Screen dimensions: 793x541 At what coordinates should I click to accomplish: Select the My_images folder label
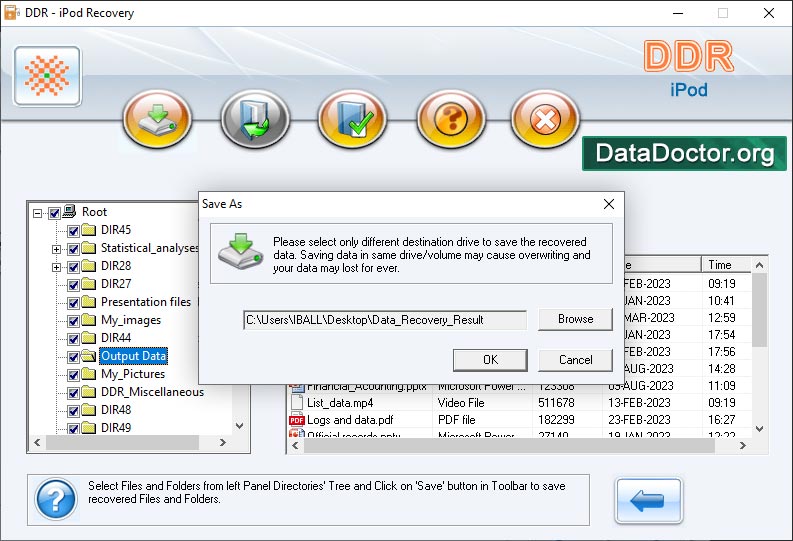click(131, 320)
